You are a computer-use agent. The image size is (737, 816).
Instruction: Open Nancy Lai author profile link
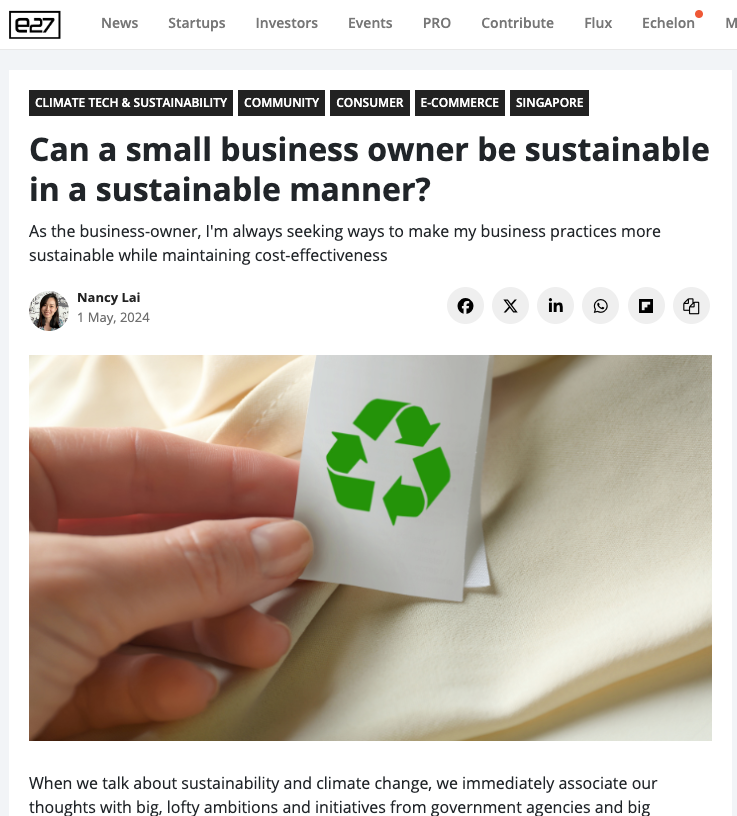pyautogui.click(x=109, y=297)
